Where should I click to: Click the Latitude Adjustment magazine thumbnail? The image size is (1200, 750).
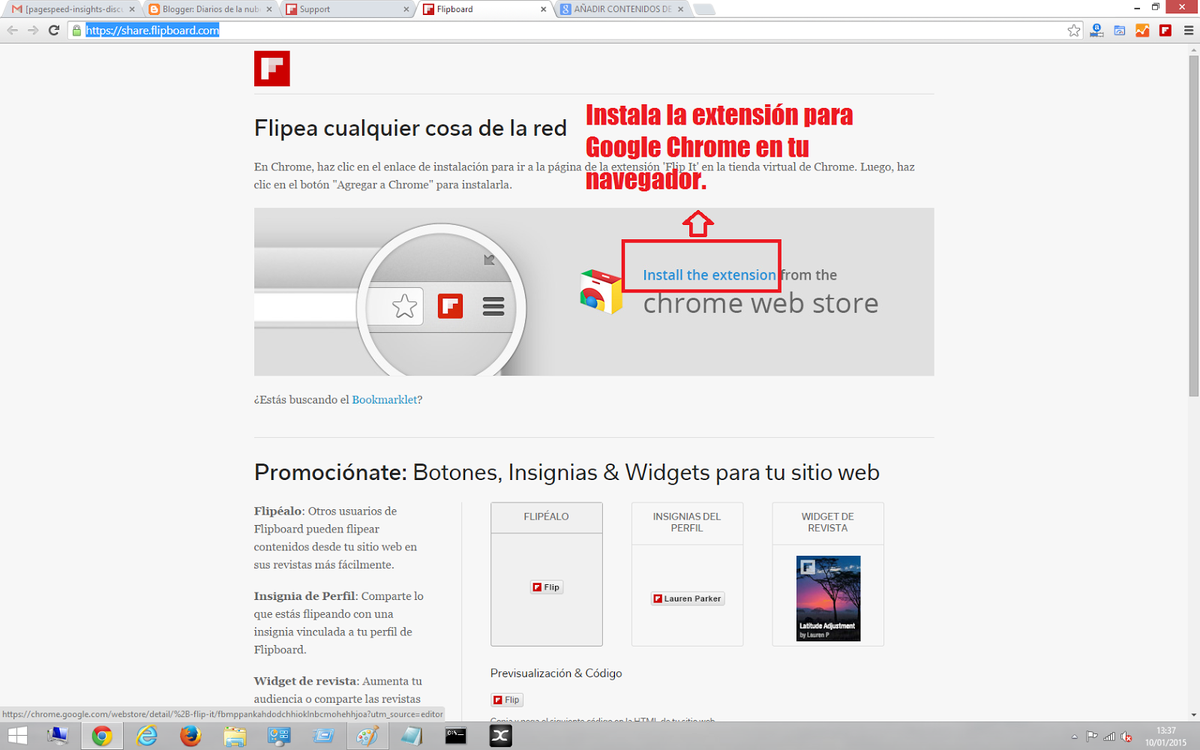[827, 598]
